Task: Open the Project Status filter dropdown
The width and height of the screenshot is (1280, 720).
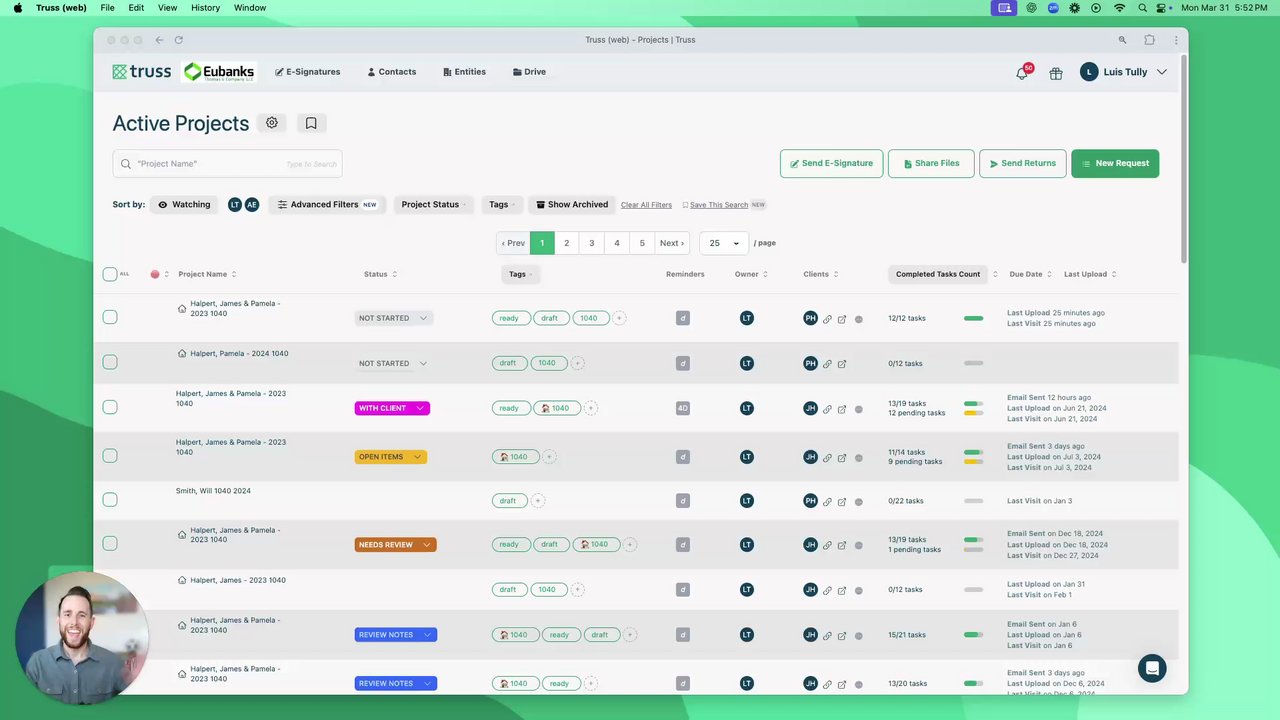Action: (x=434, y=204)
